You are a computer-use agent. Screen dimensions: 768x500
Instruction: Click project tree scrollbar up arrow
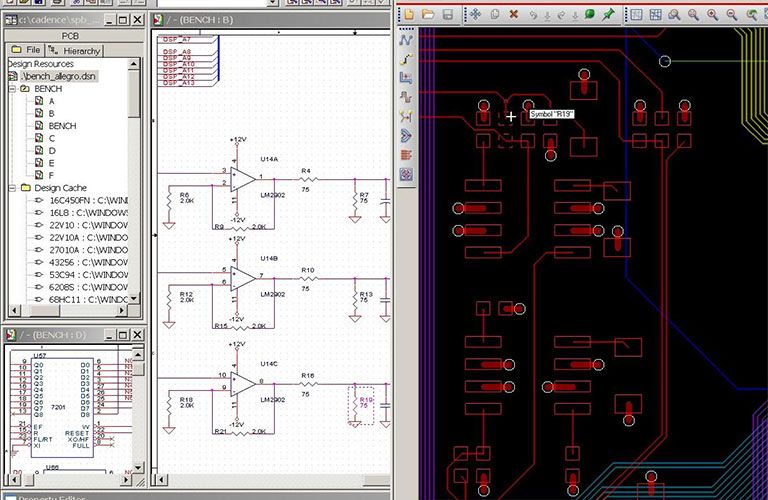click(134, 64)
